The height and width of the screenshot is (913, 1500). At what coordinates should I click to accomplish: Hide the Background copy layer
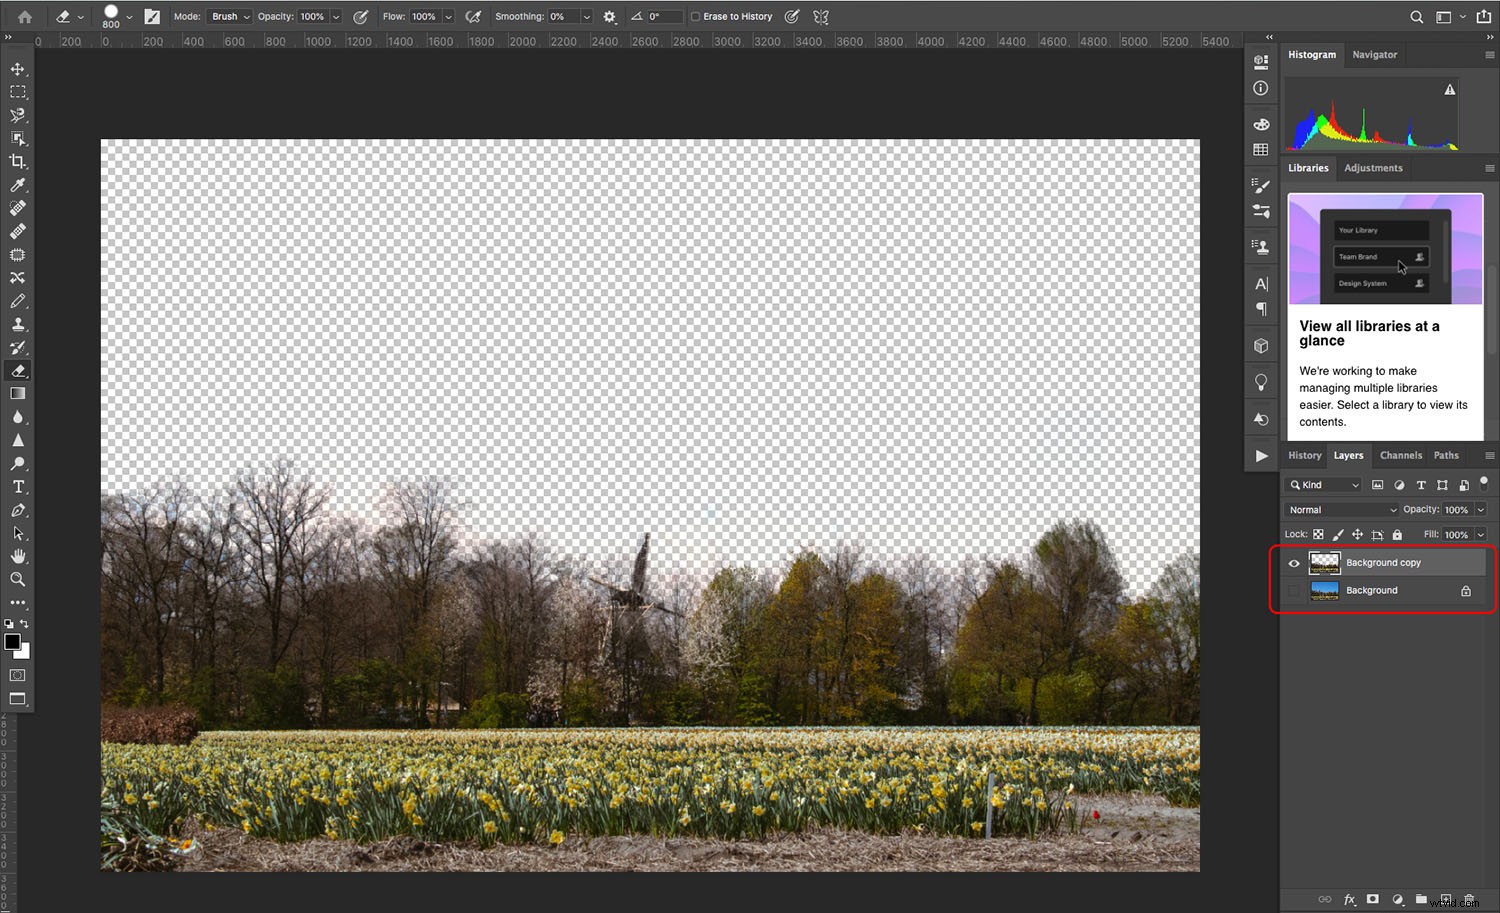click(1294, 563)
